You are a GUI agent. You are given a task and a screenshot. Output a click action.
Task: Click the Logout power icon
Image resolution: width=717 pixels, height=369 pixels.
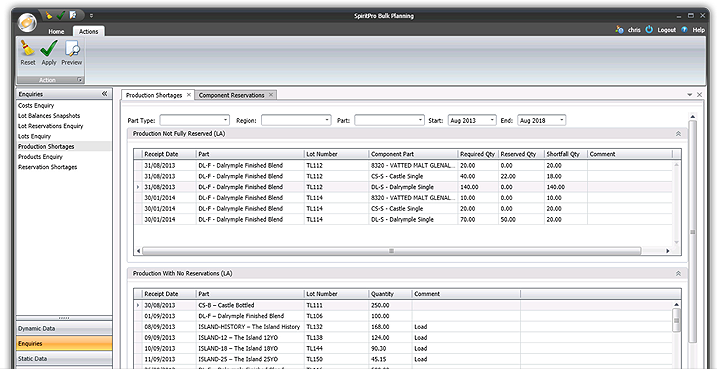tap(649, 29)
